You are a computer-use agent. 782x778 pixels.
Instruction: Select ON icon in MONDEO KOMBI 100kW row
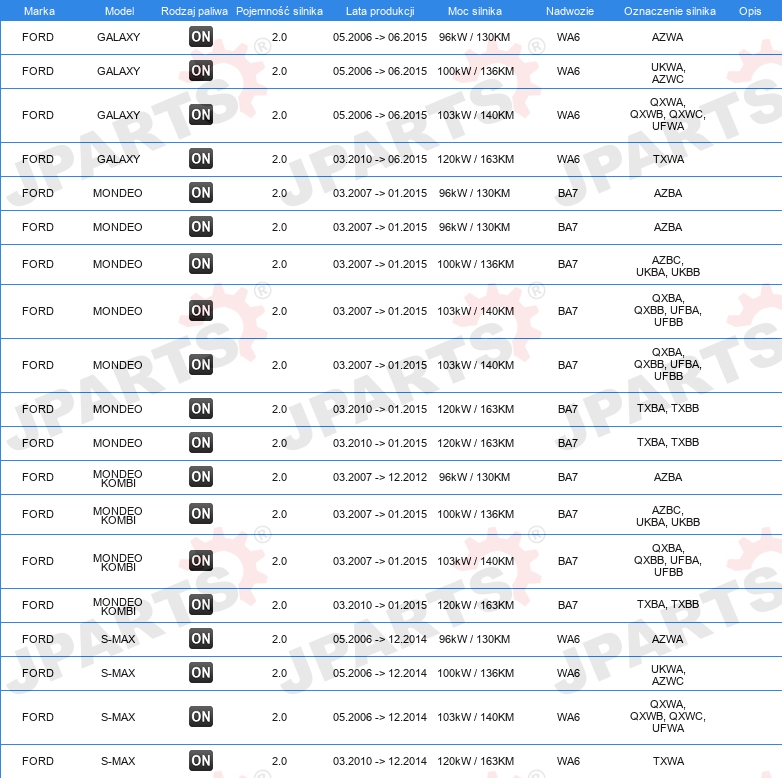pos(201,514)
